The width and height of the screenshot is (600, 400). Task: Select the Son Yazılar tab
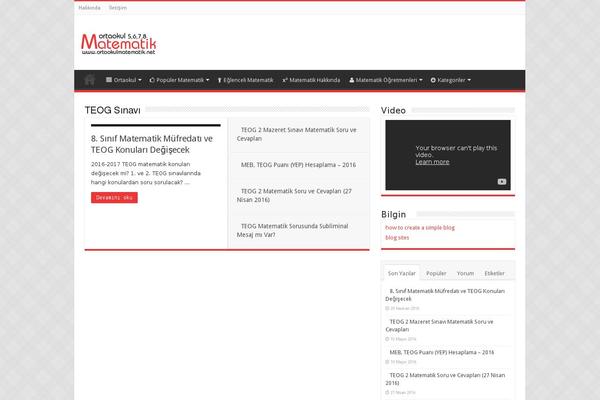[x=401, y=273]
